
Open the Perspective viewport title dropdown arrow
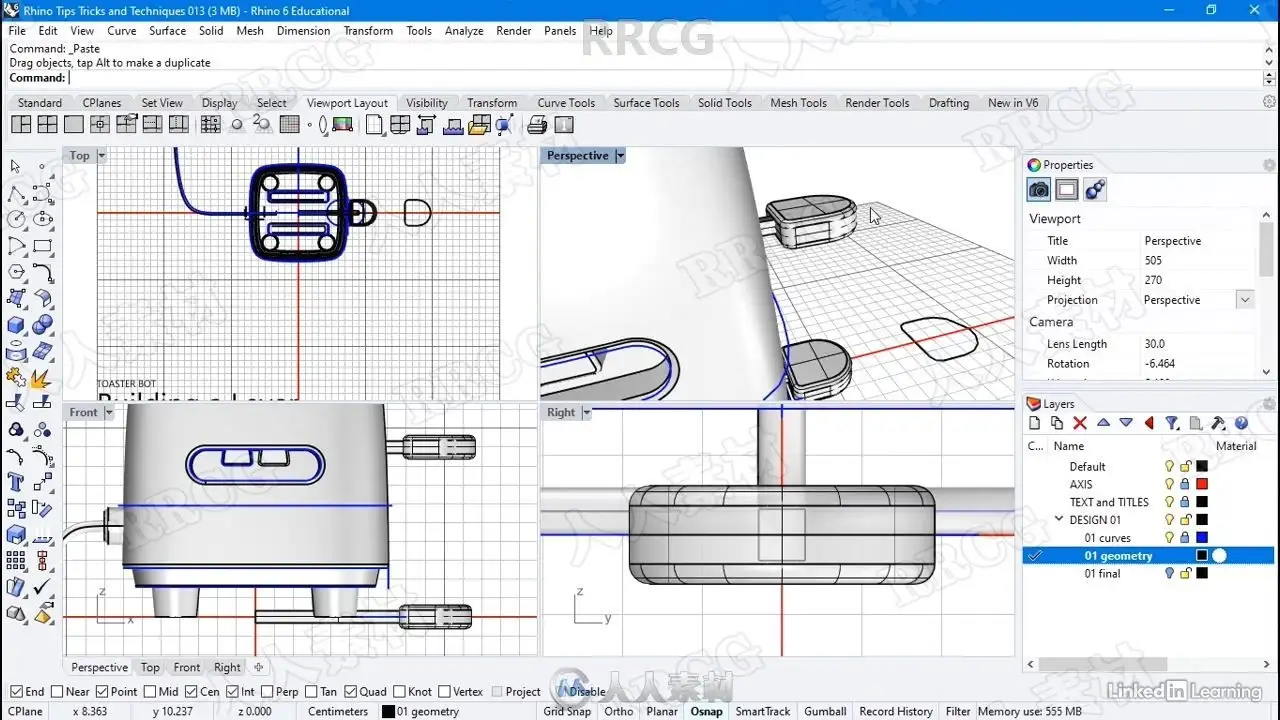(x=620, y=156)
